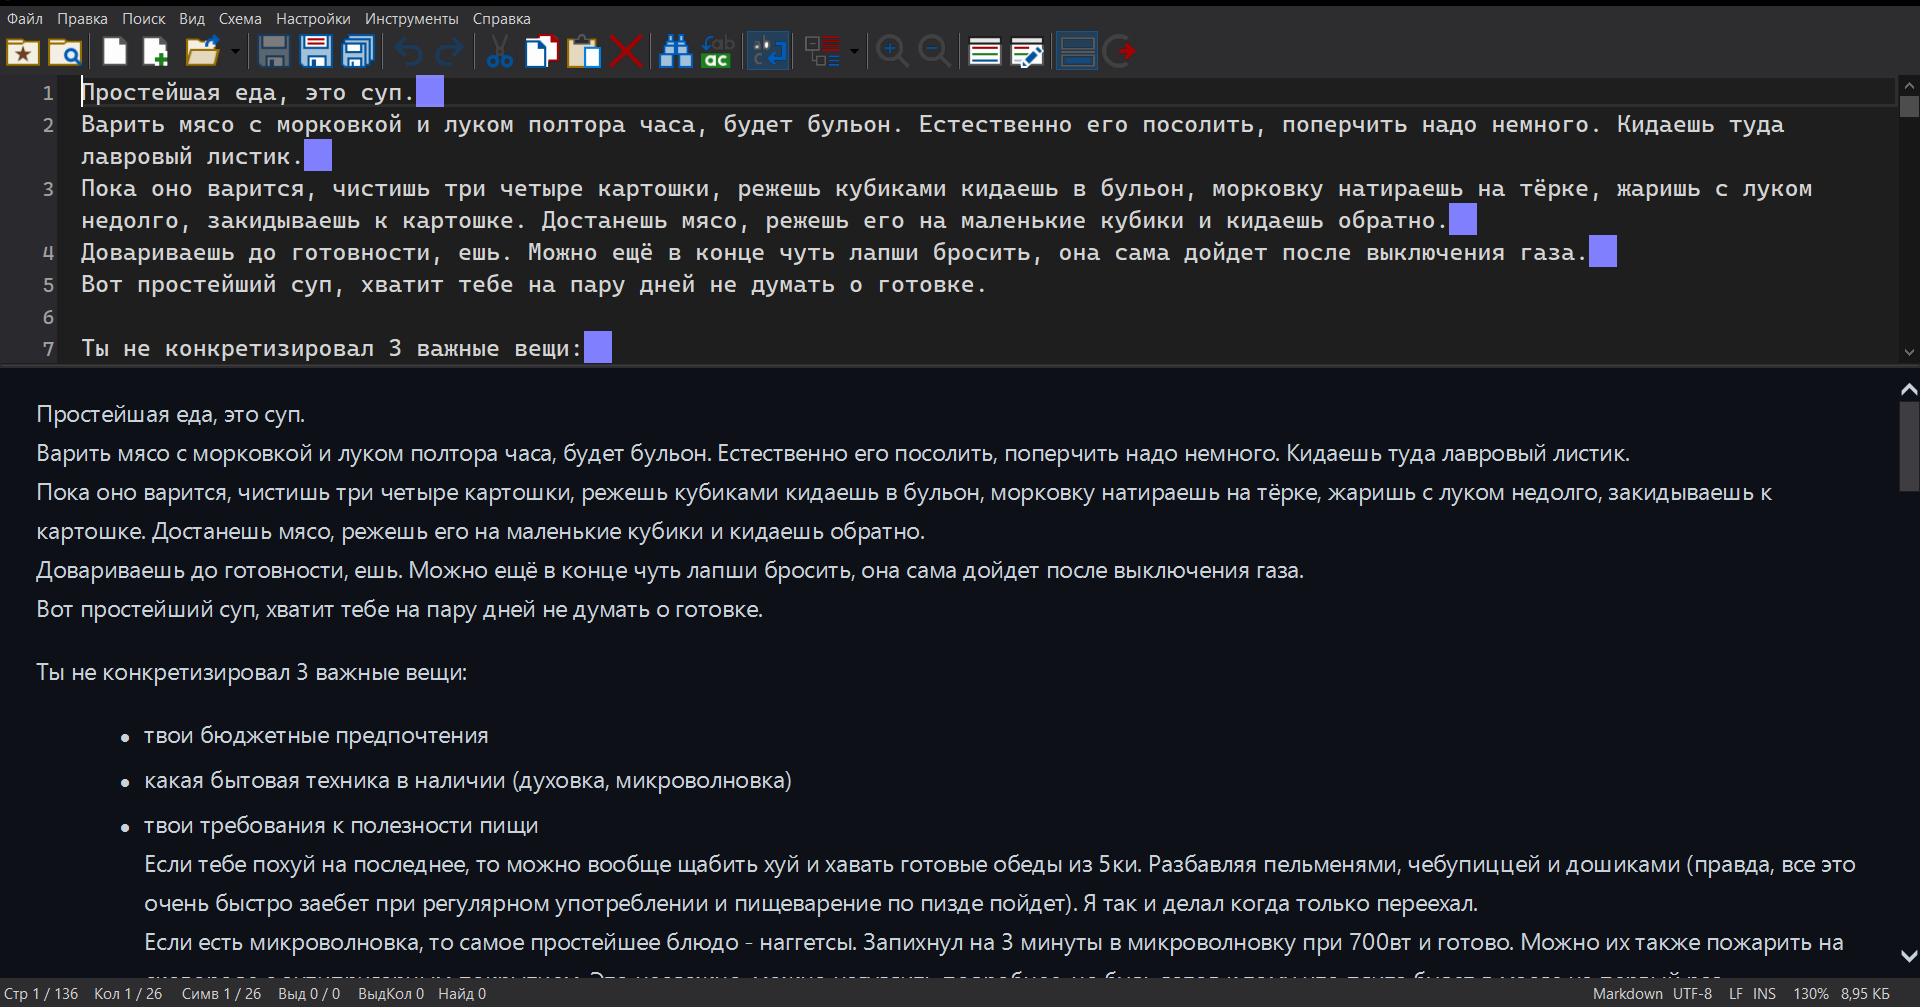Open the Инструменты menu
Viewport: 1920px width, 1007px height.
pos(412,19)
